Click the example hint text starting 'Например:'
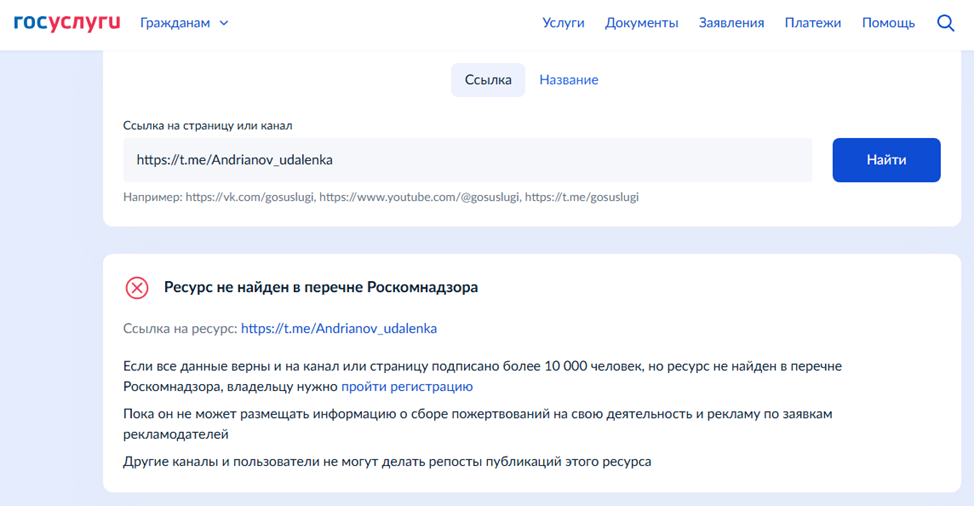 point(381,197)
